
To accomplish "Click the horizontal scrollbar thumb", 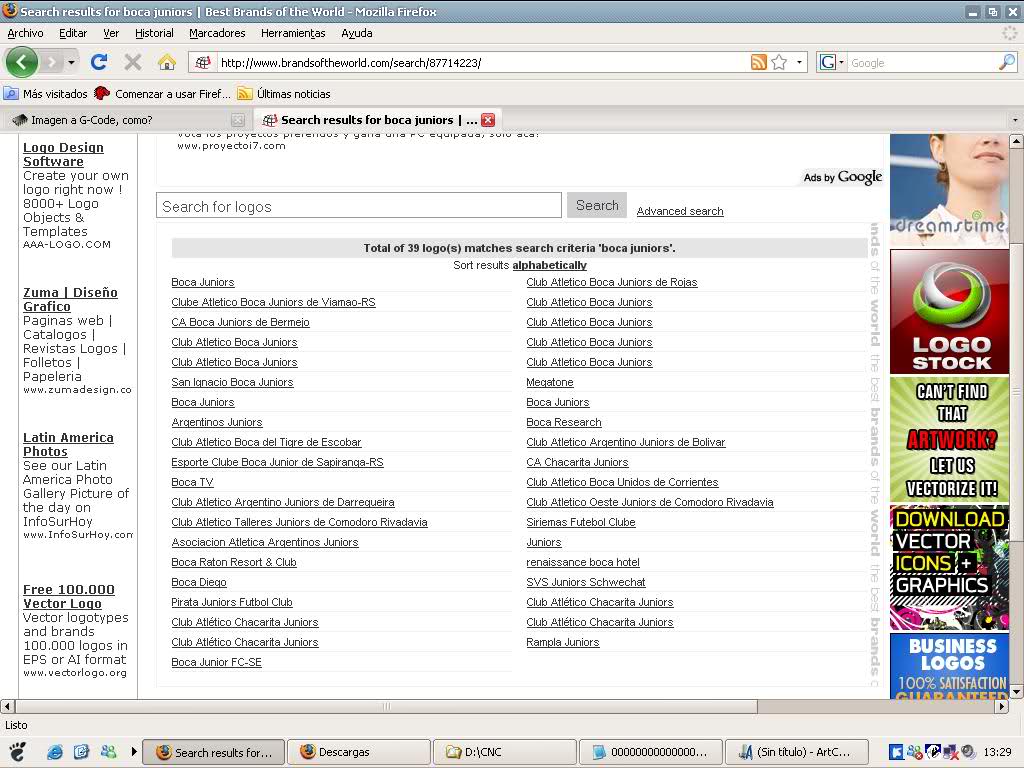I will (387, 706).
